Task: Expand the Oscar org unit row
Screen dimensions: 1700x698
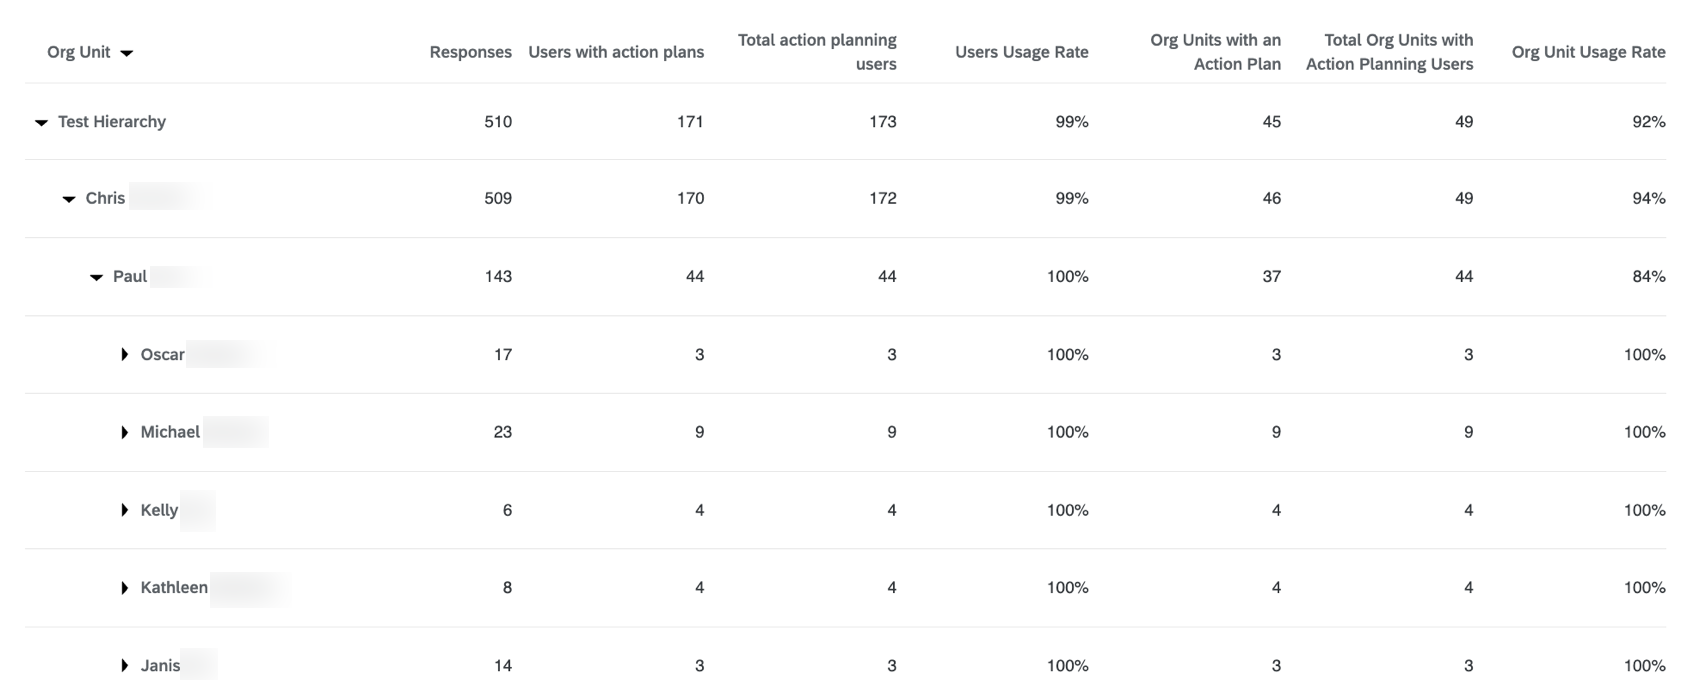Action: [125, 354]
